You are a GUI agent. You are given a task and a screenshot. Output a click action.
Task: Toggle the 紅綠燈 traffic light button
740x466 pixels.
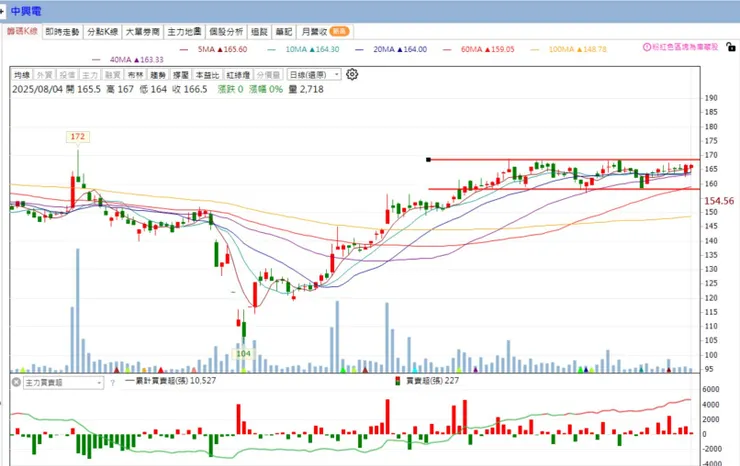[238, 75]
